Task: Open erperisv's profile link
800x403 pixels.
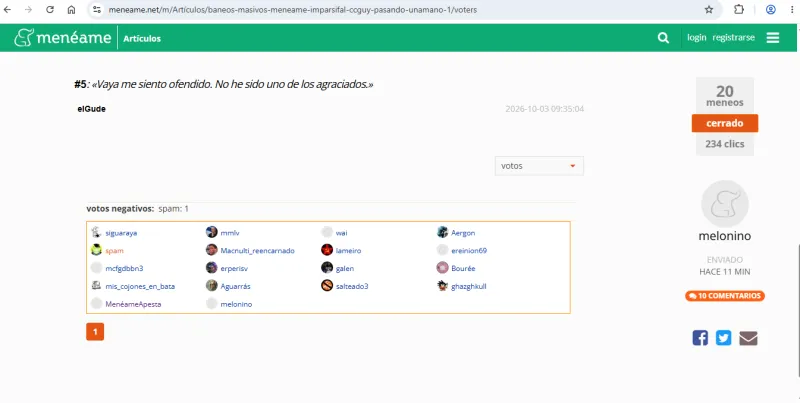Action: 234,269
